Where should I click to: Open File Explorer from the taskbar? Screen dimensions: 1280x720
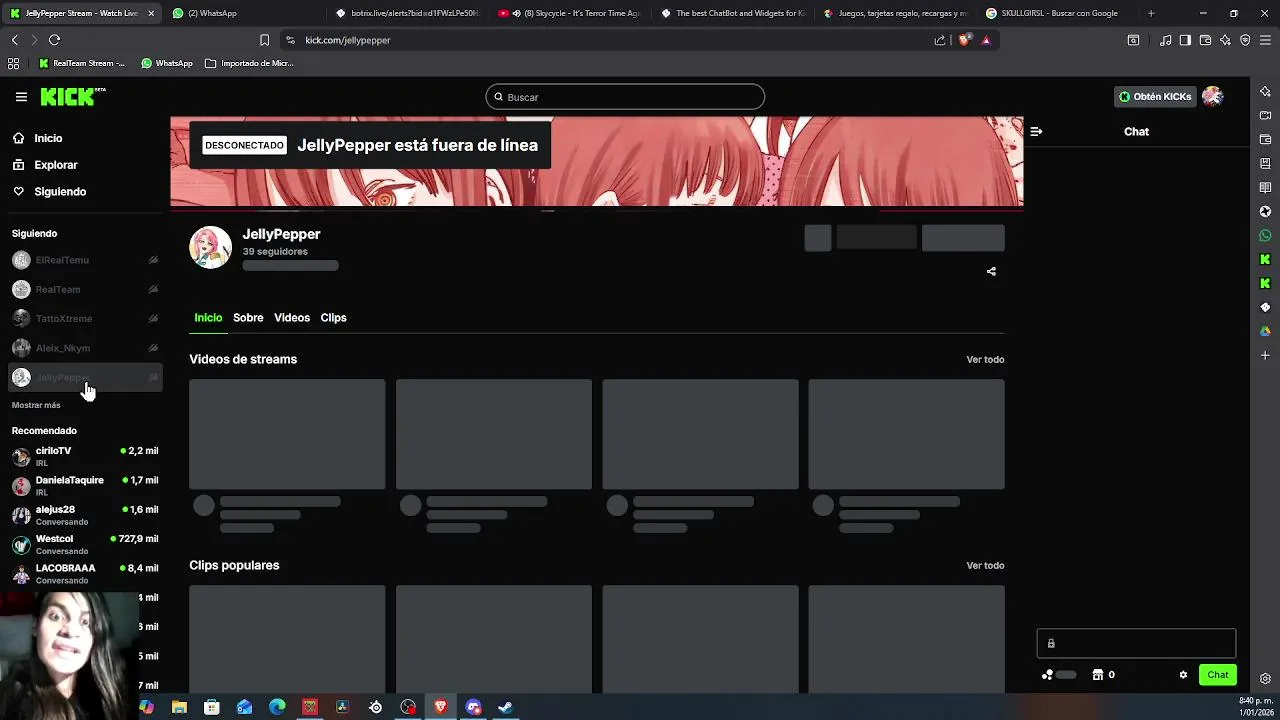[179, 707]
